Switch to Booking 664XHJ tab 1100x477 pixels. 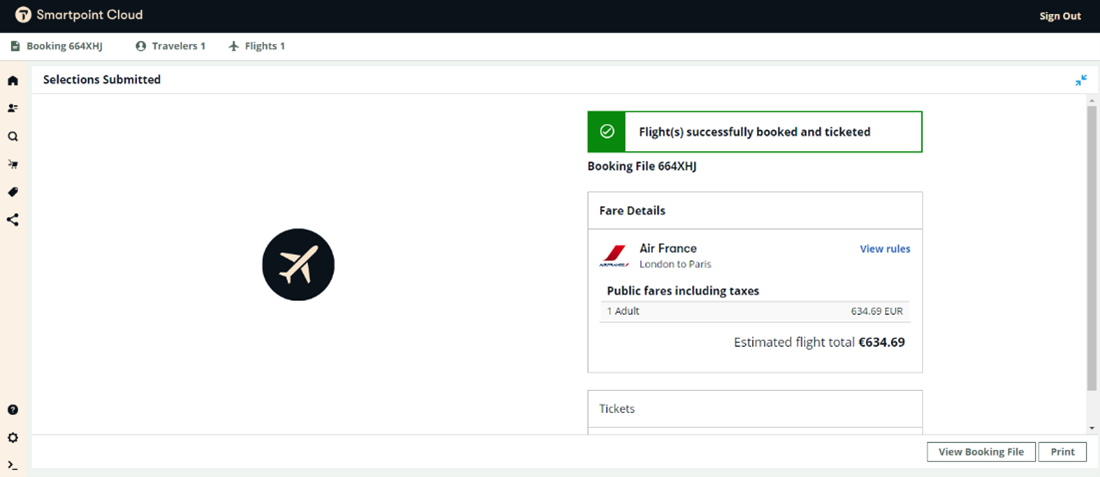[57, 46]
